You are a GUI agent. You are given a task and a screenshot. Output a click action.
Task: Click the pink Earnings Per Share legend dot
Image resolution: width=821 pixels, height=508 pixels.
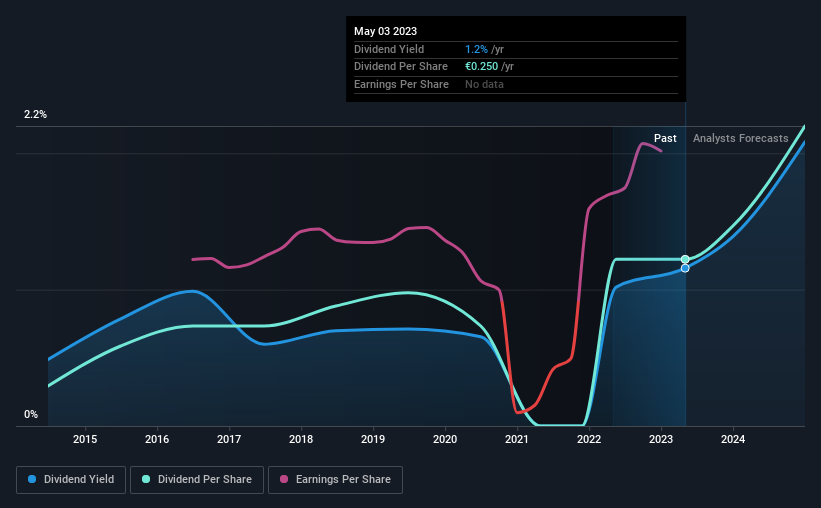click(284, 479)
